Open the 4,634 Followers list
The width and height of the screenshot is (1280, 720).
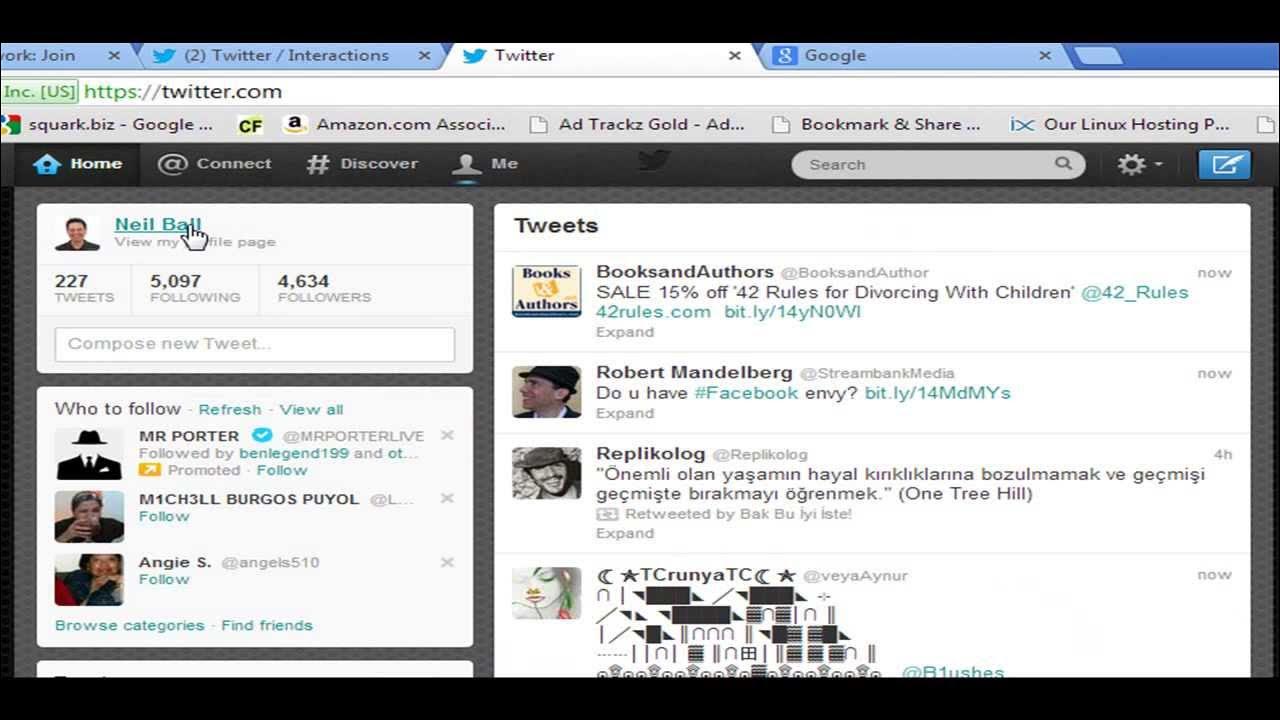click(x=324, y=288)
